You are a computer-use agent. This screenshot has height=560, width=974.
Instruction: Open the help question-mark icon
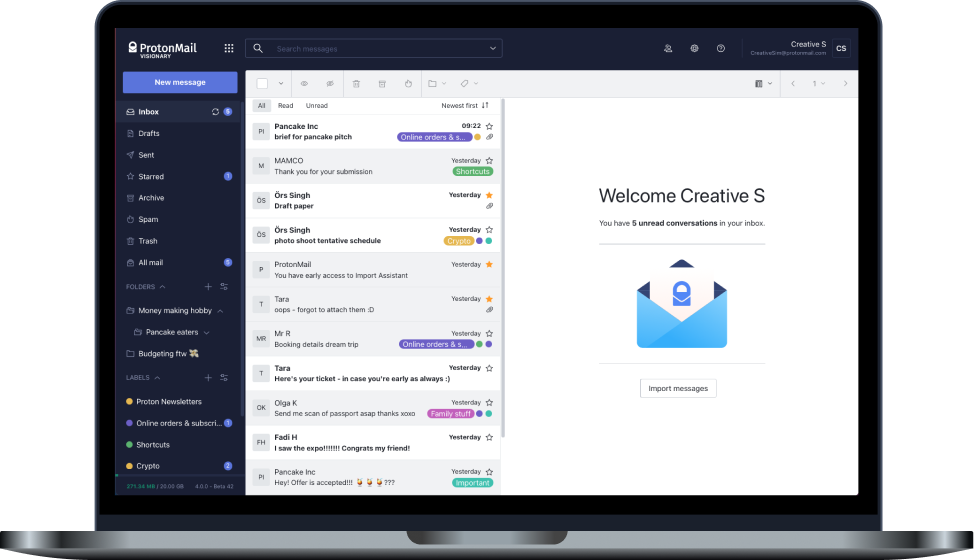[721, 48]
